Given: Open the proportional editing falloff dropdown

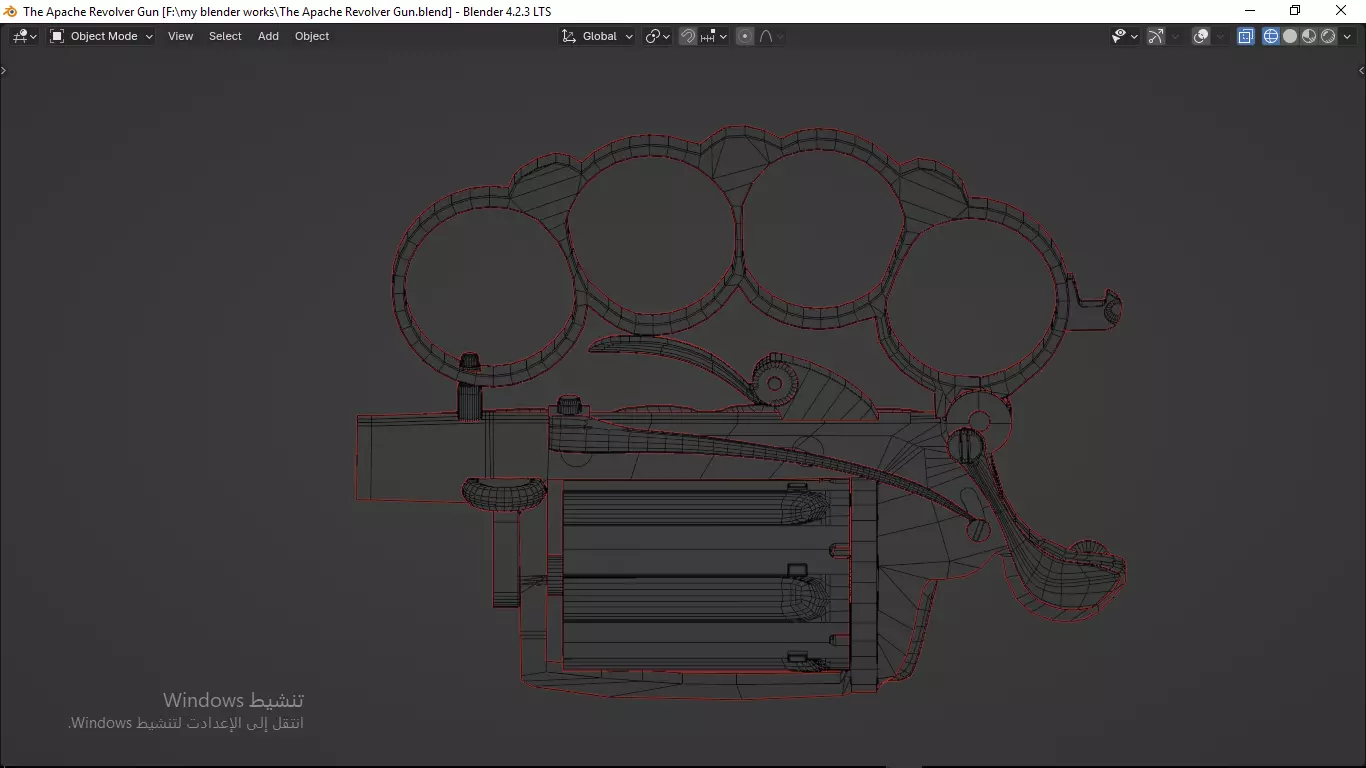Looking at the screenshot, I should [771, 36].
